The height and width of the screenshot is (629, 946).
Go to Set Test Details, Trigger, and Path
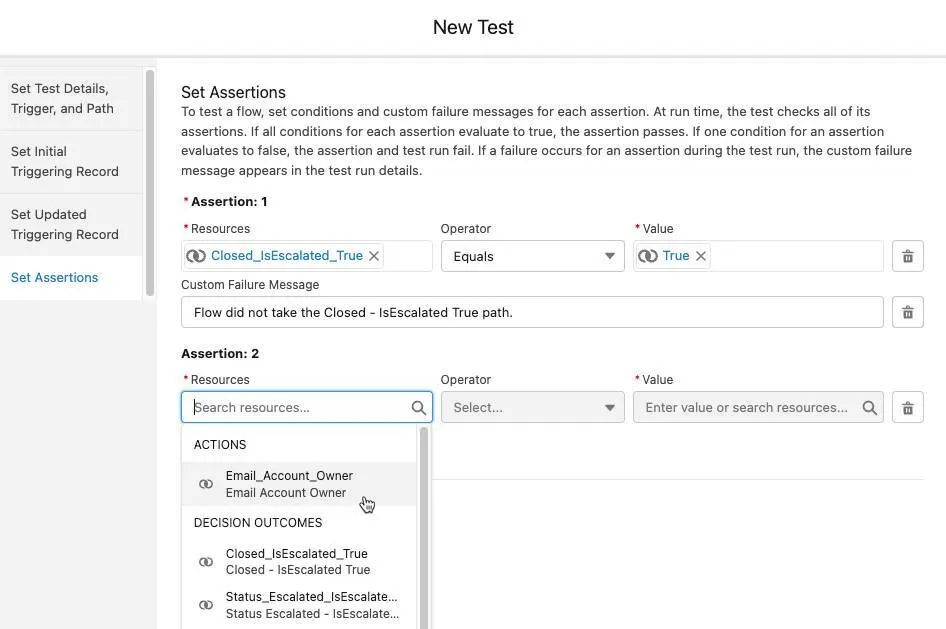(63, 97)
